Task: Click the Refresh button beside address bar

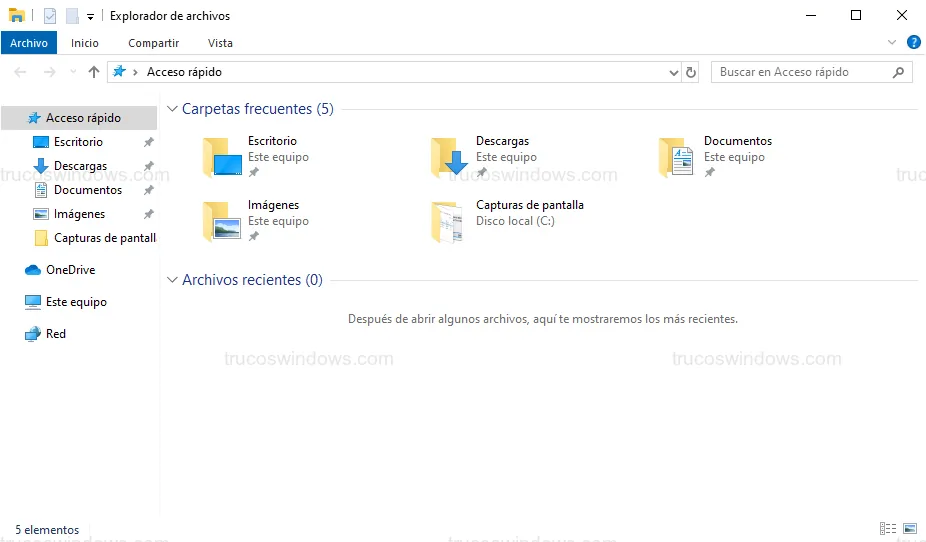Action: point(690,72)
